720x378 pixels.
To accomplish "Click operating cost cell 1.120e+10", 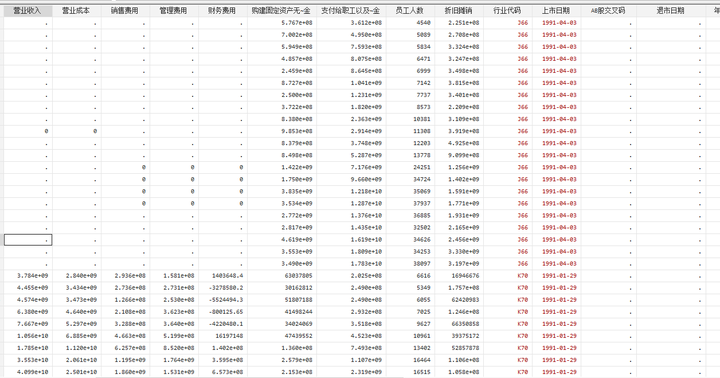I will (77, 348).
